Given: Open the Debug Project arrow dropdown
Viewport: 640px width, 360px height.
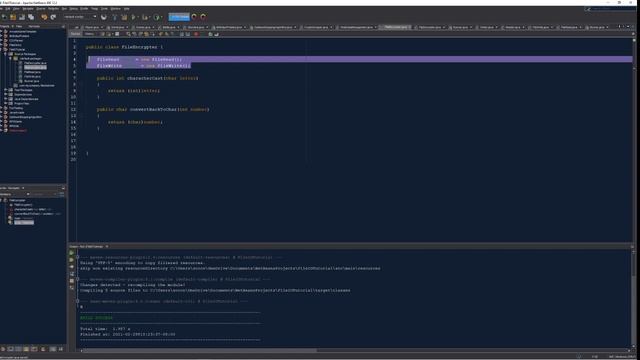Looking at the screenshot, I should (149, 17).
